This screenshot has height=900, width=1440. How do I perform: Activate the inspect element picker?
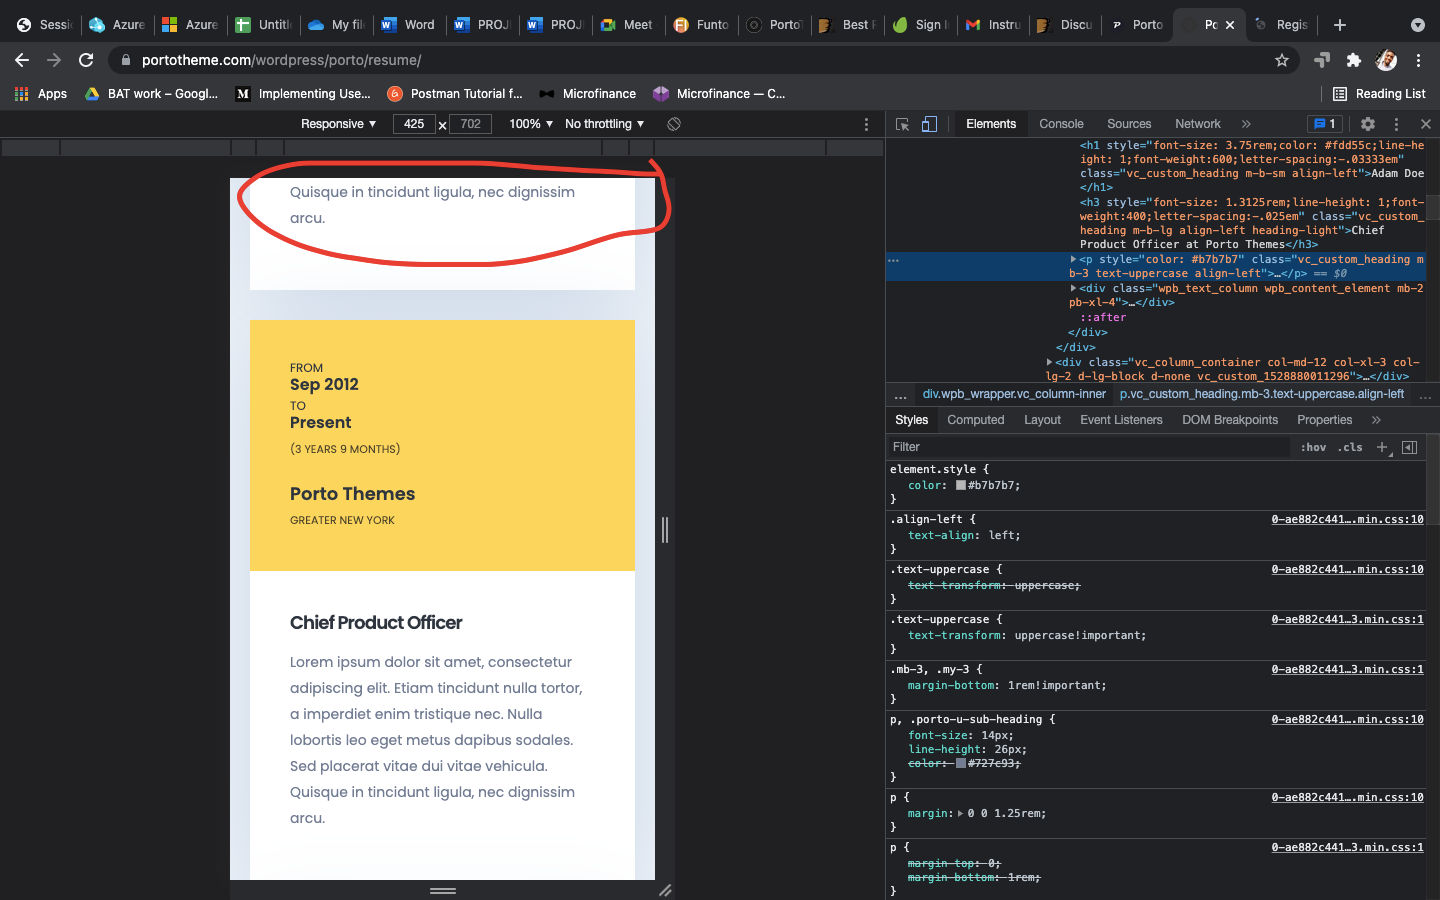(902, 124)
